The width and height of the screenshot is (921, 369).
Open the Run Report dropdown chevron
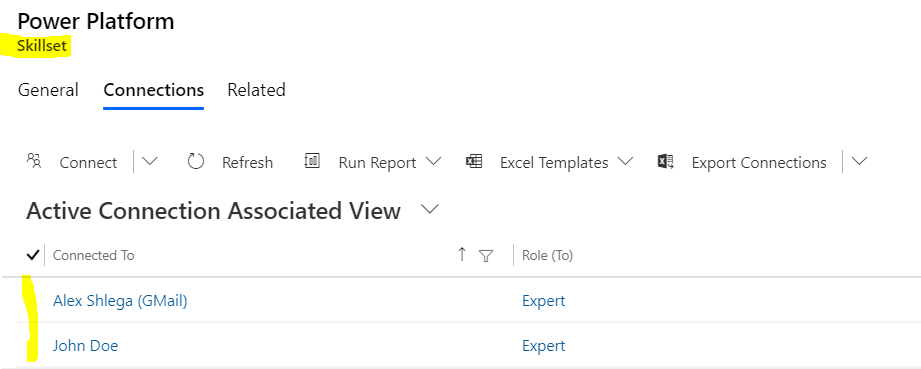point(433,161)
